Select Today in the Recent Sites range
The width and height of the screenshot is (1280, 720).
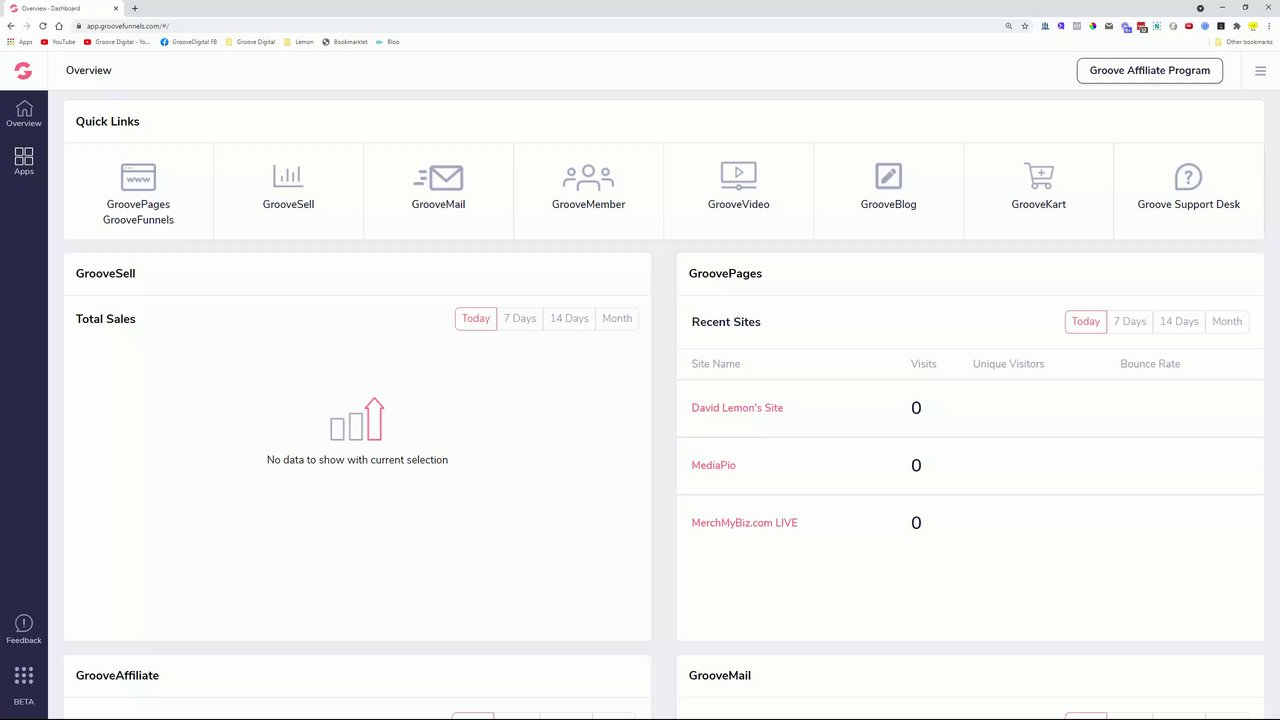(x=1086, y=322)
